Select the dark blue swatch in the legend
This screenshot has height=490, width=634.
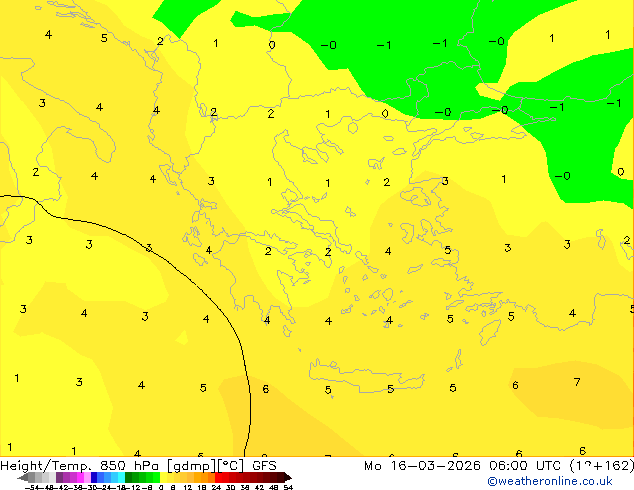94,477
